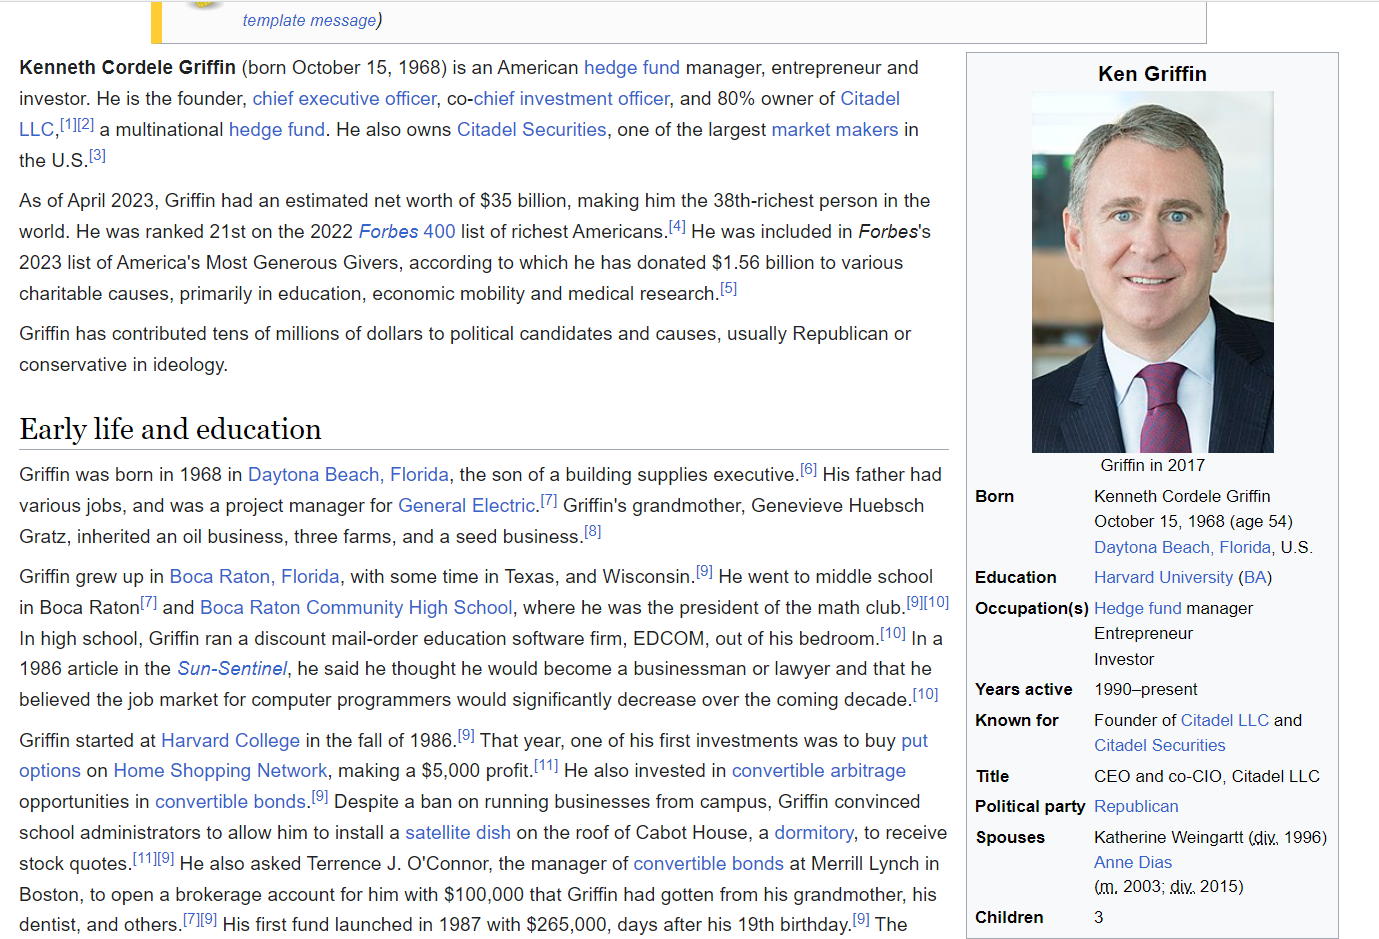This screenshot has height=939, width=1379.
Task: Follow the 'Sun-Sentinel' link
Action: [x=232, y=669]
